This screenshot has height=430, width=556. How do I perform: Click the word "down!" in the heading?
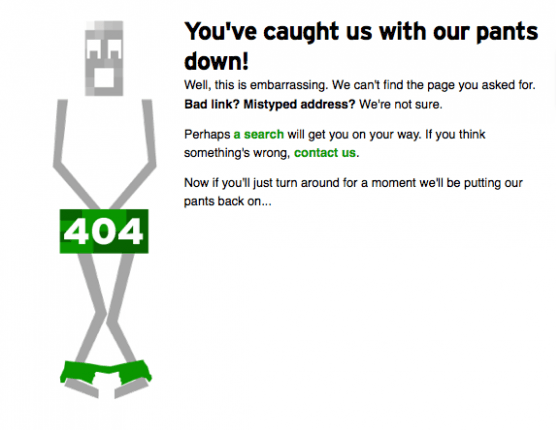pyautogui.click(x=217, y=61)
